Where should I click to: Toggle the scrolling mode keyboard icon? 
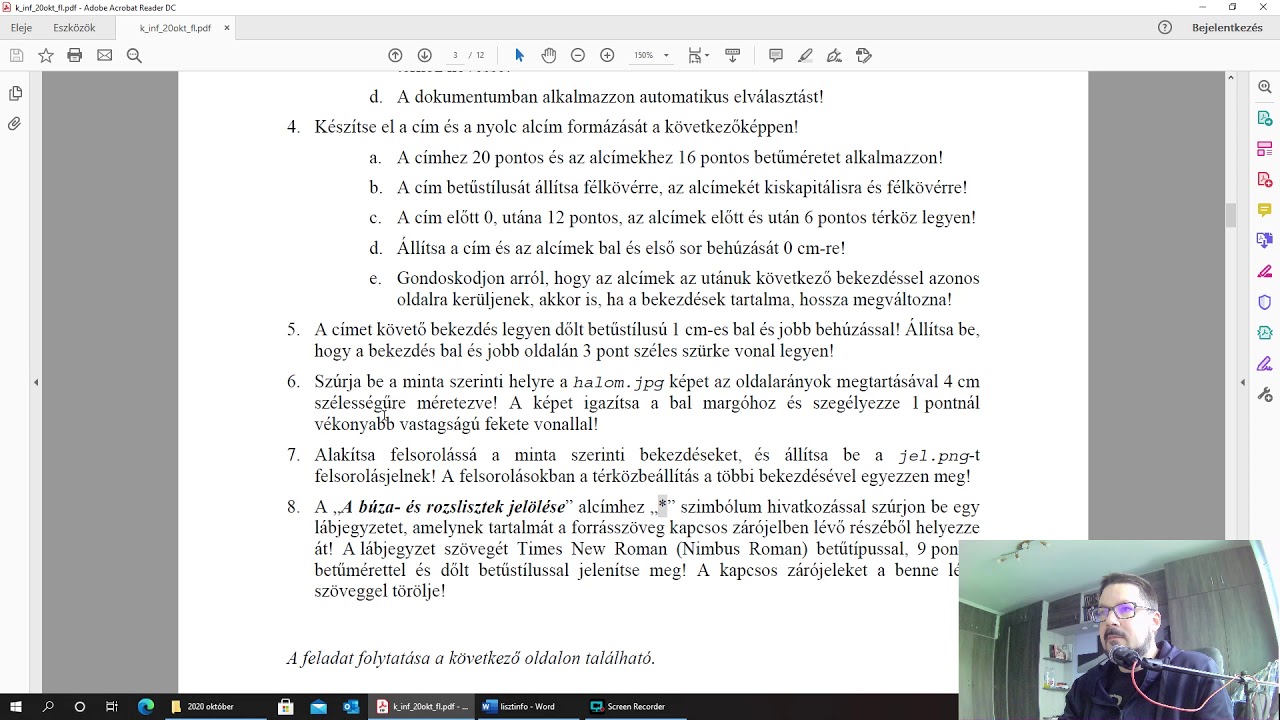(732, 56)
